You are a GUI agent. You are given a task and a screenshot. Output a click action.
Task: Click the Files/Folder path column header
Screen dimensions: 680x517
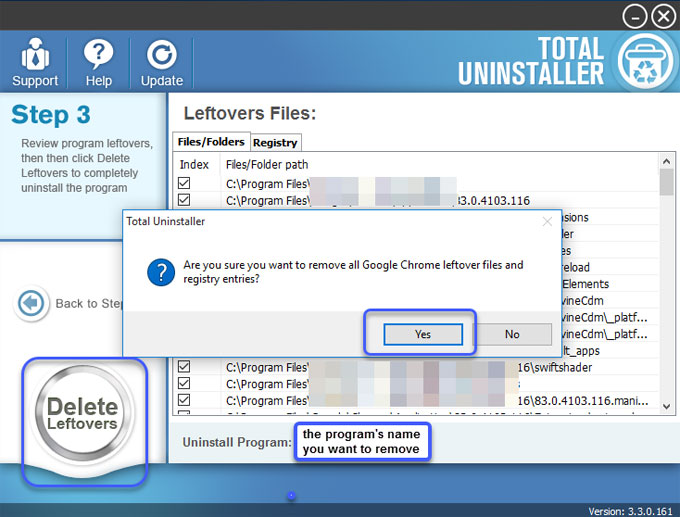267,165
